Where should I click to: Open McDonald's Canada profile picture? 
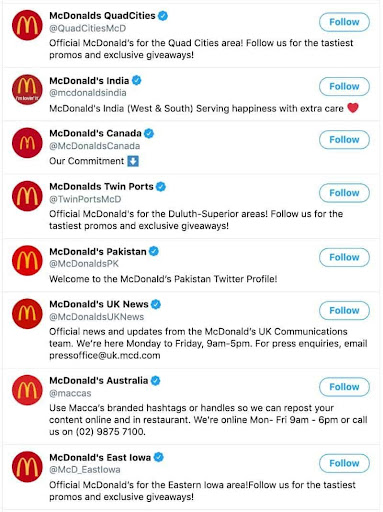27,143
